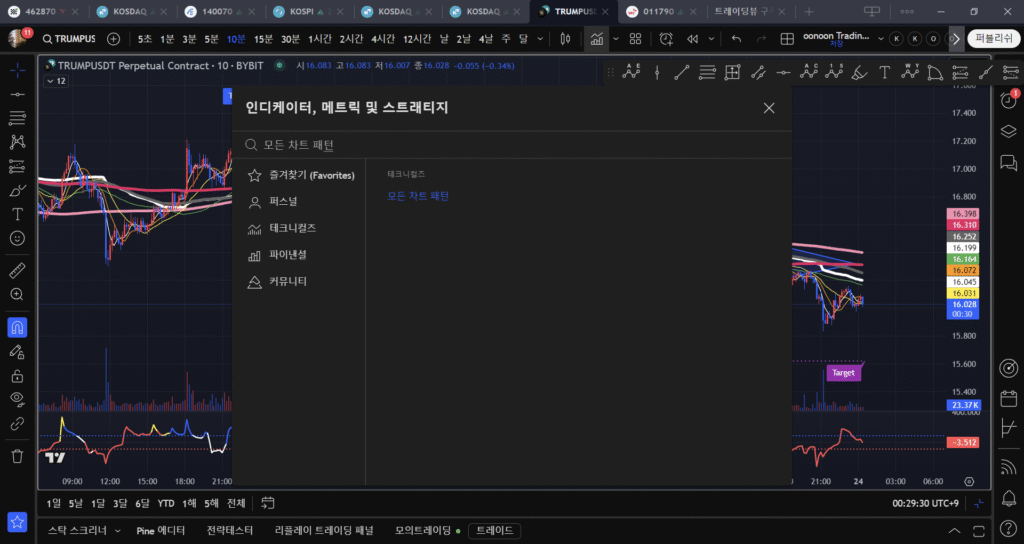
Task: Open the Pine 에디터 tab
Action: click(x=161, y=530)
